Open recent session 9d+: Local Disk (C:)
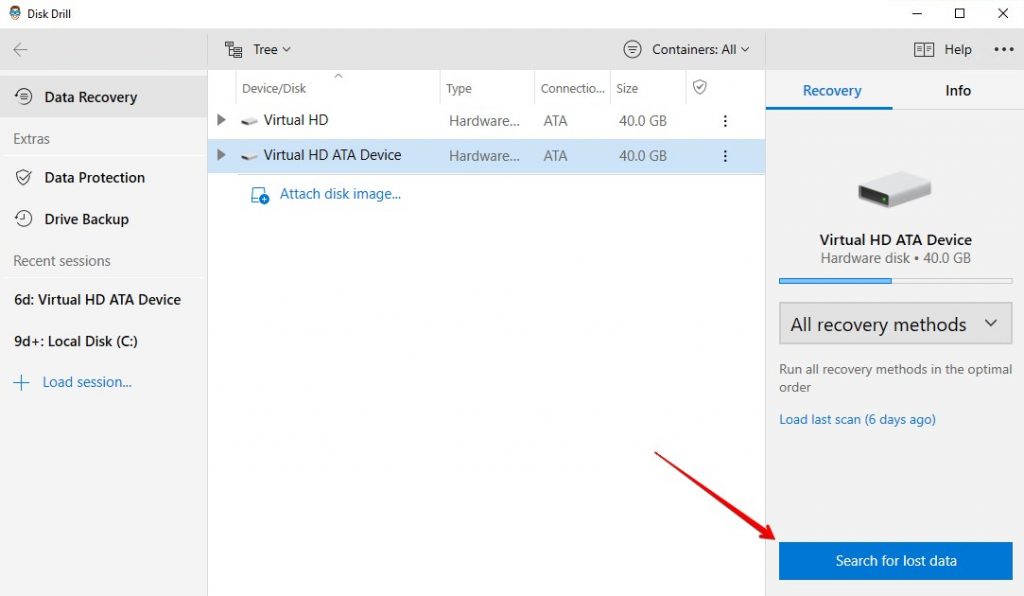This screenshot has width=1024, height=596. point(74,341)
